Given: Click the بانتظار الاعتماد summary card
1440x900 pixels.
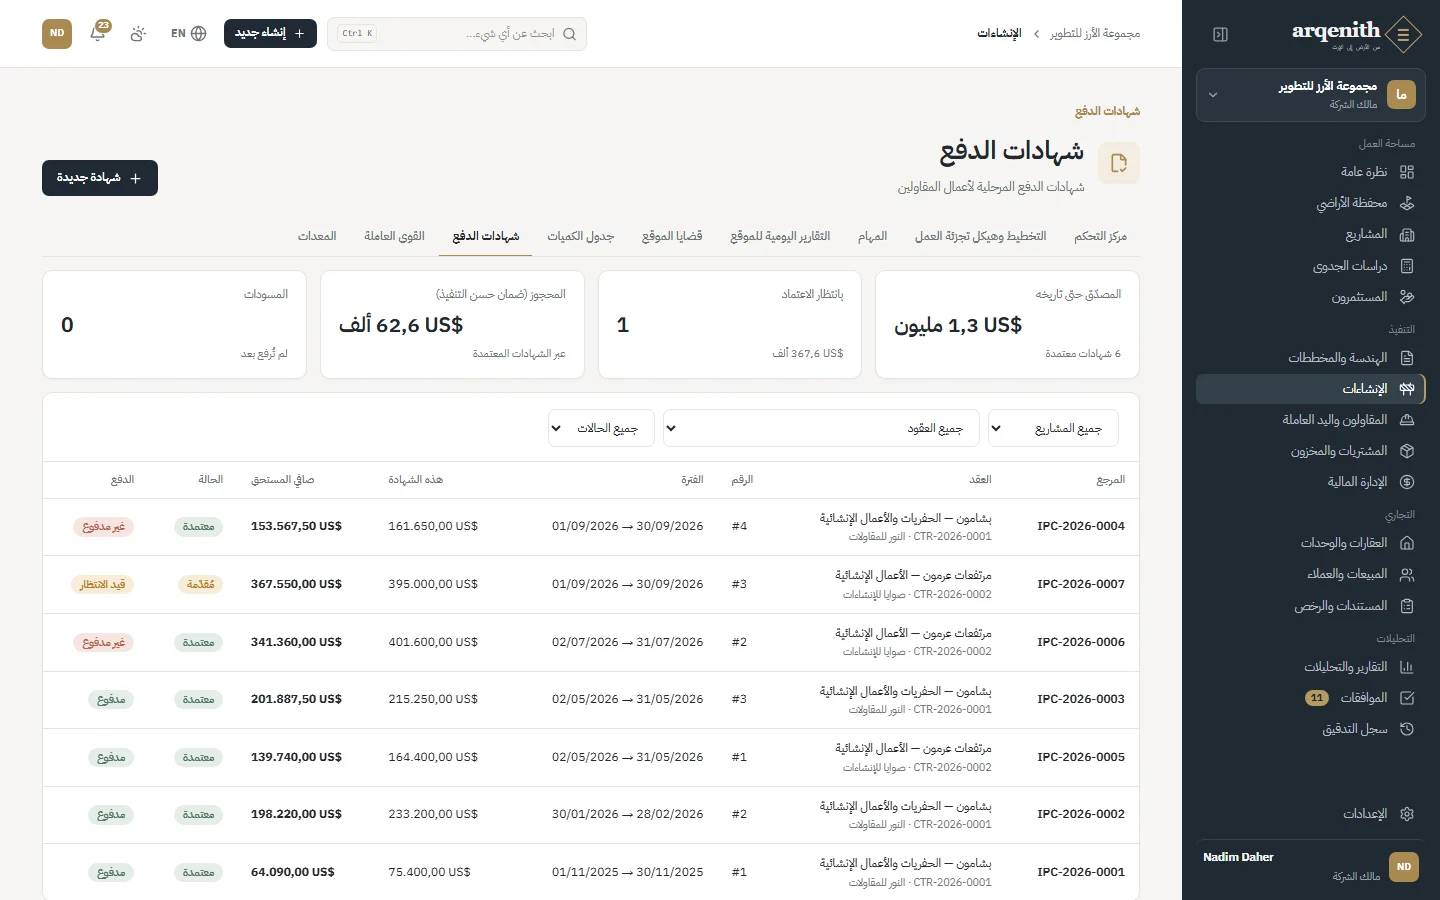Looking at the screenshot, I should pyautogui.click(x=730, y=325).
